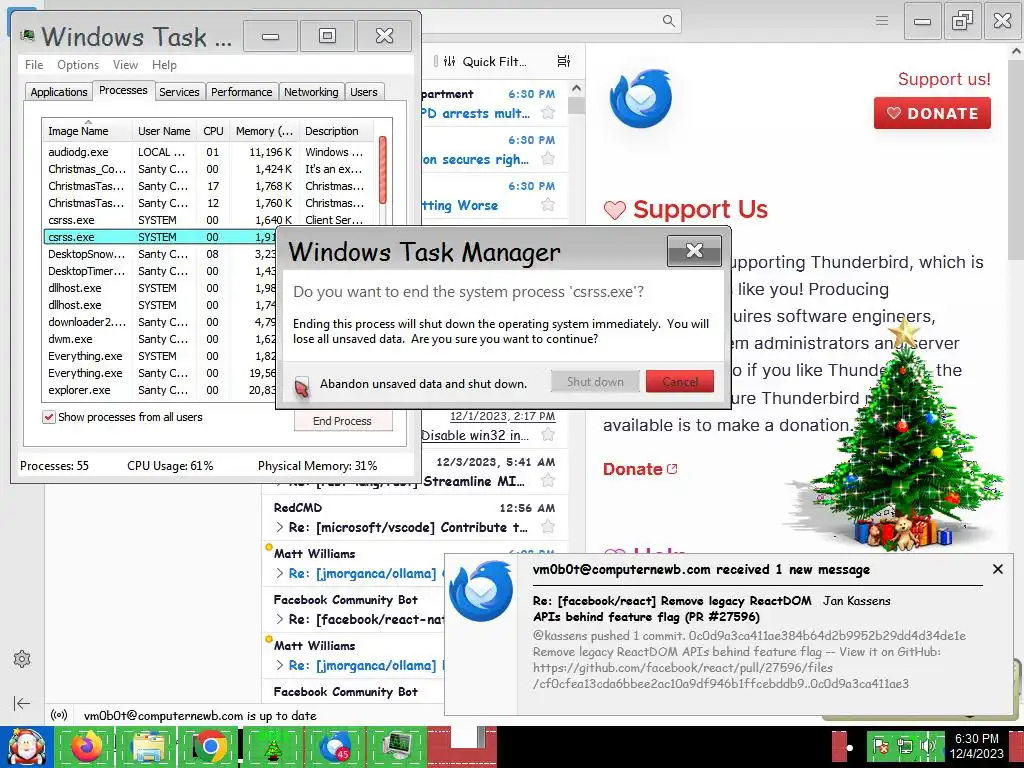
Task: Switch to the Services tab
Action: [x=179, y=92]
